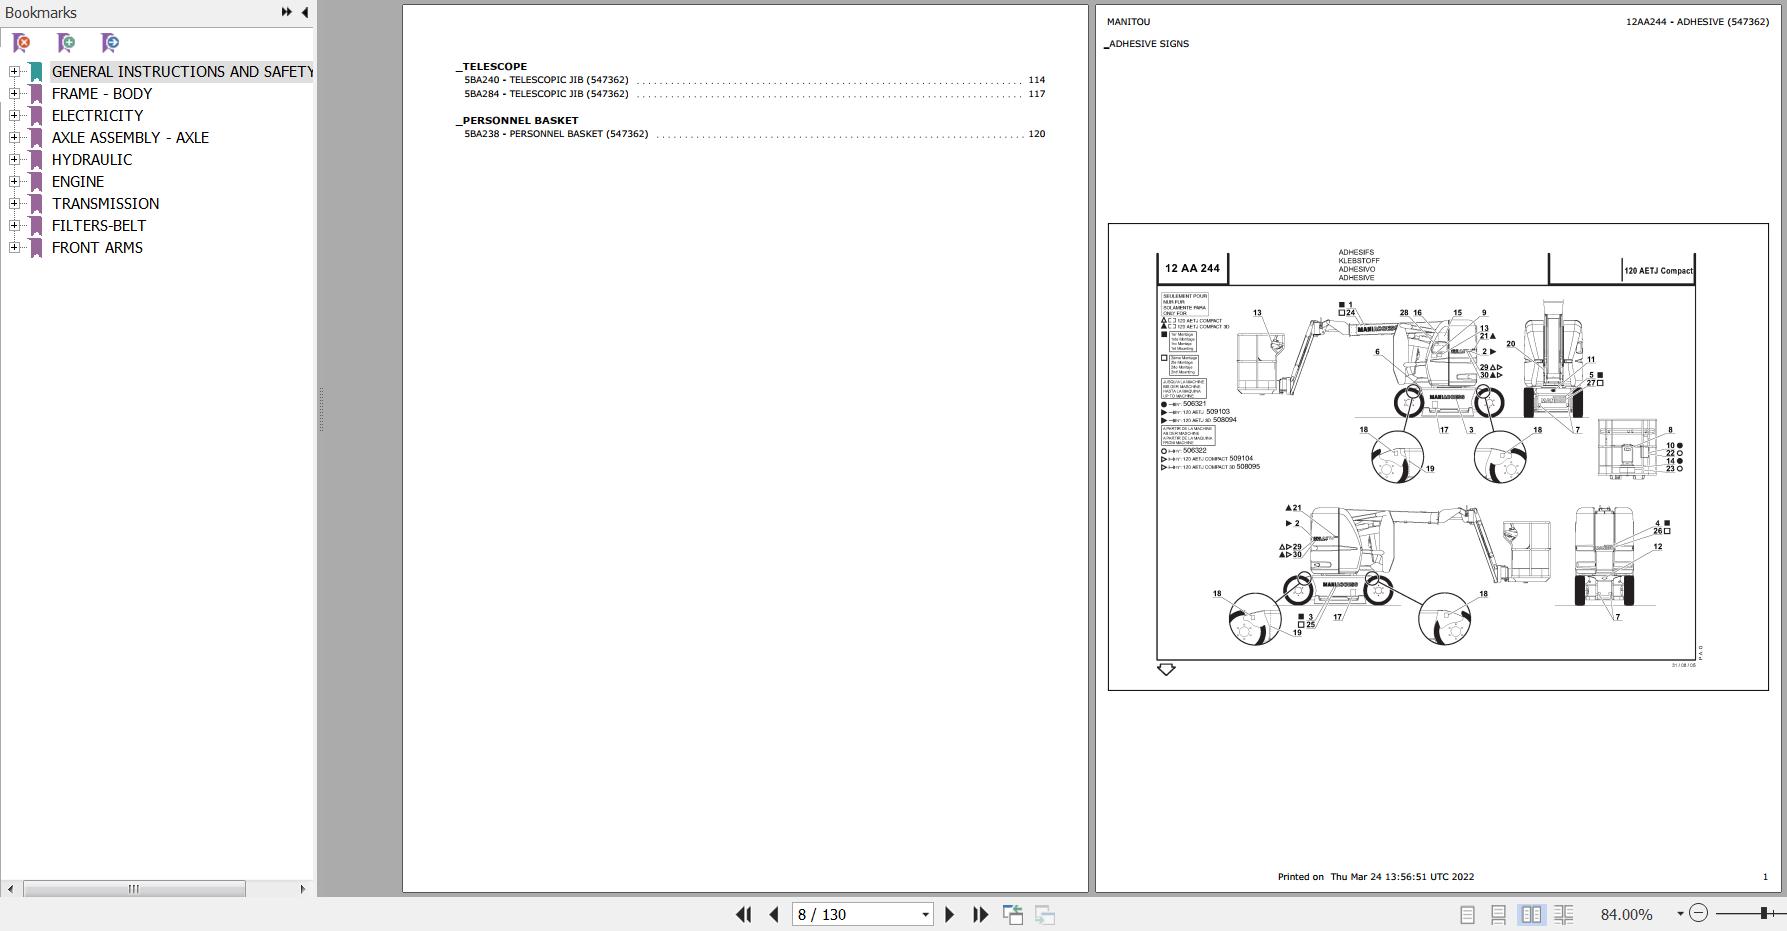
Task: Expand the HYDRAULIC bookmark
Action: click(x=14, y=159)
